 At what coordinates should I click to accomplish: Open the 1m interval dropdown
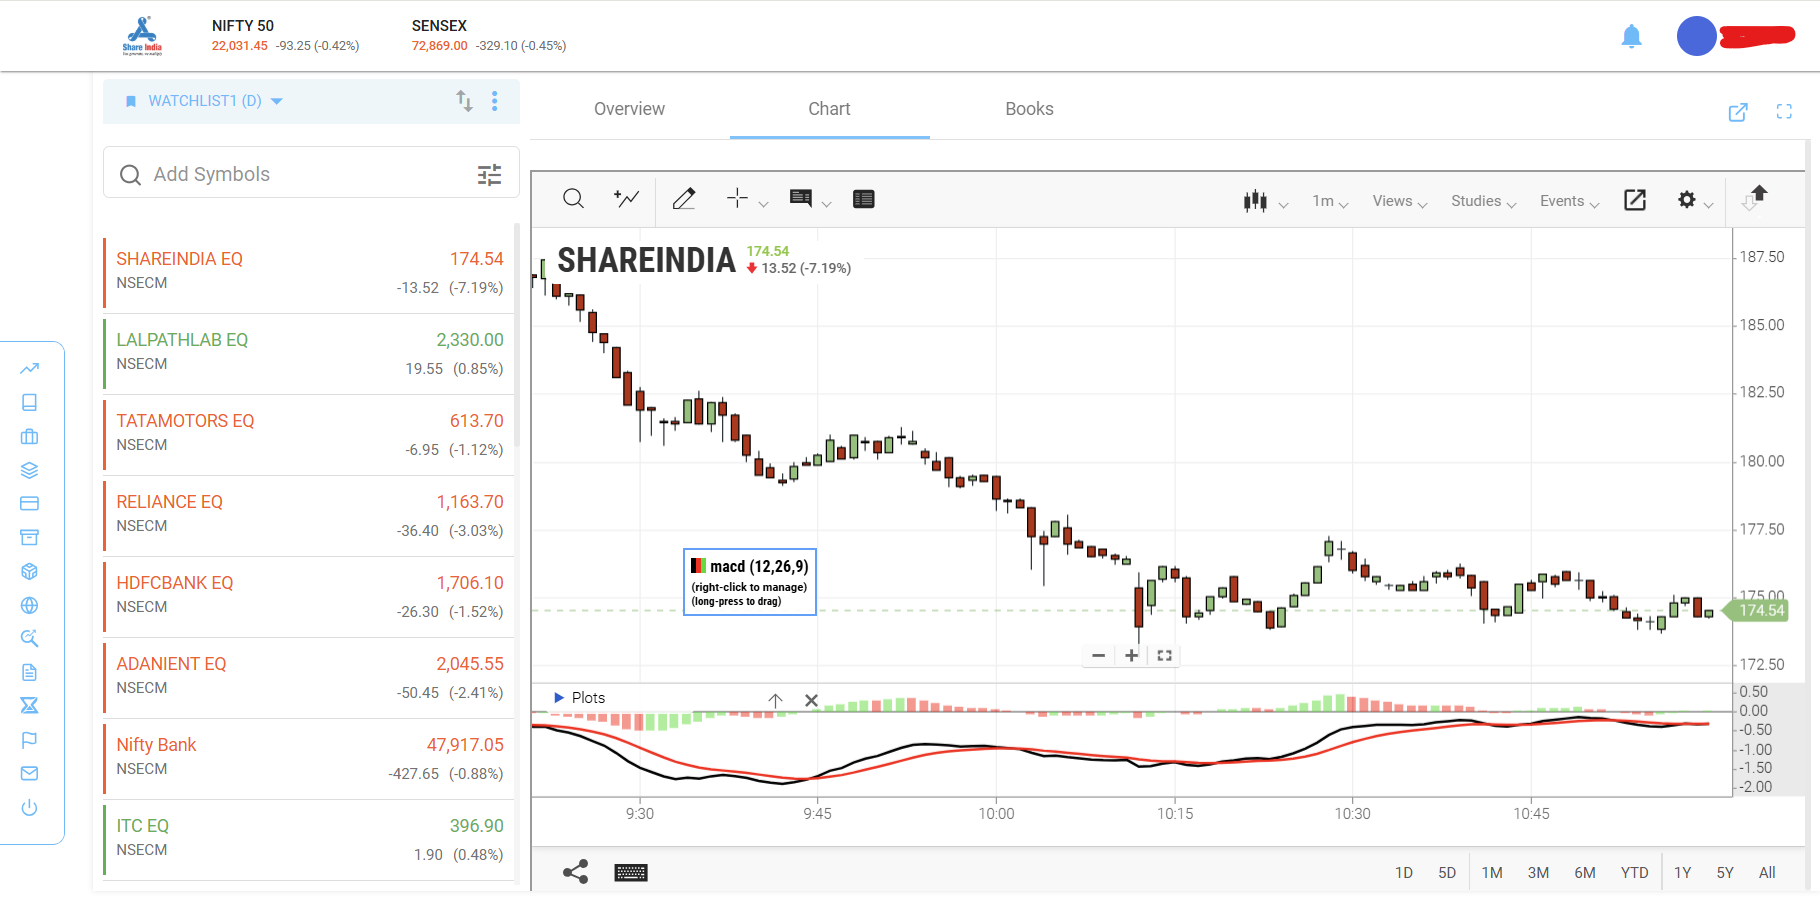click(1330, 201)
